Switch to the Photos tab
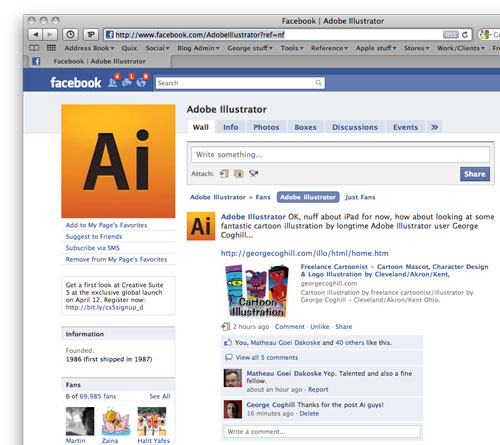The width and height of the screenshot is (500, 445). 266,127
